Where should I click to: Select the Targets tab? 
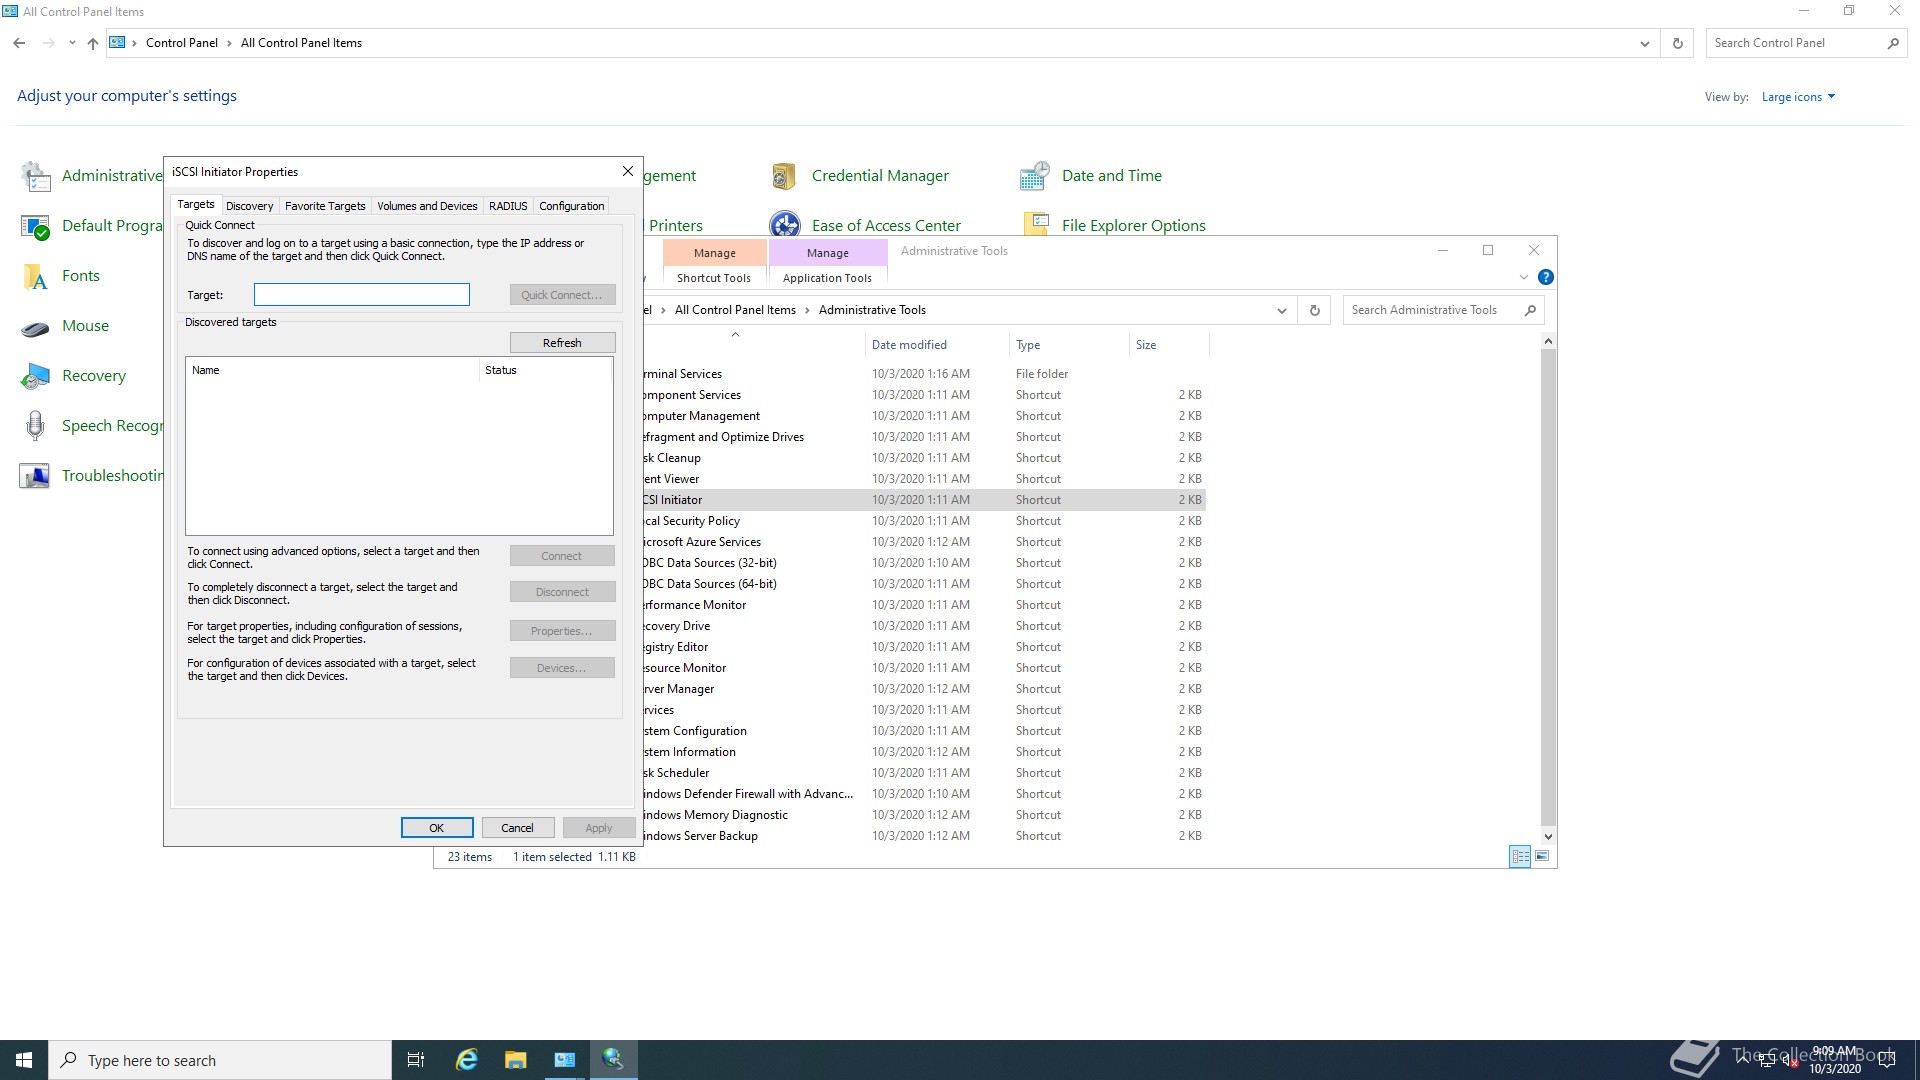tap(196, 204)
